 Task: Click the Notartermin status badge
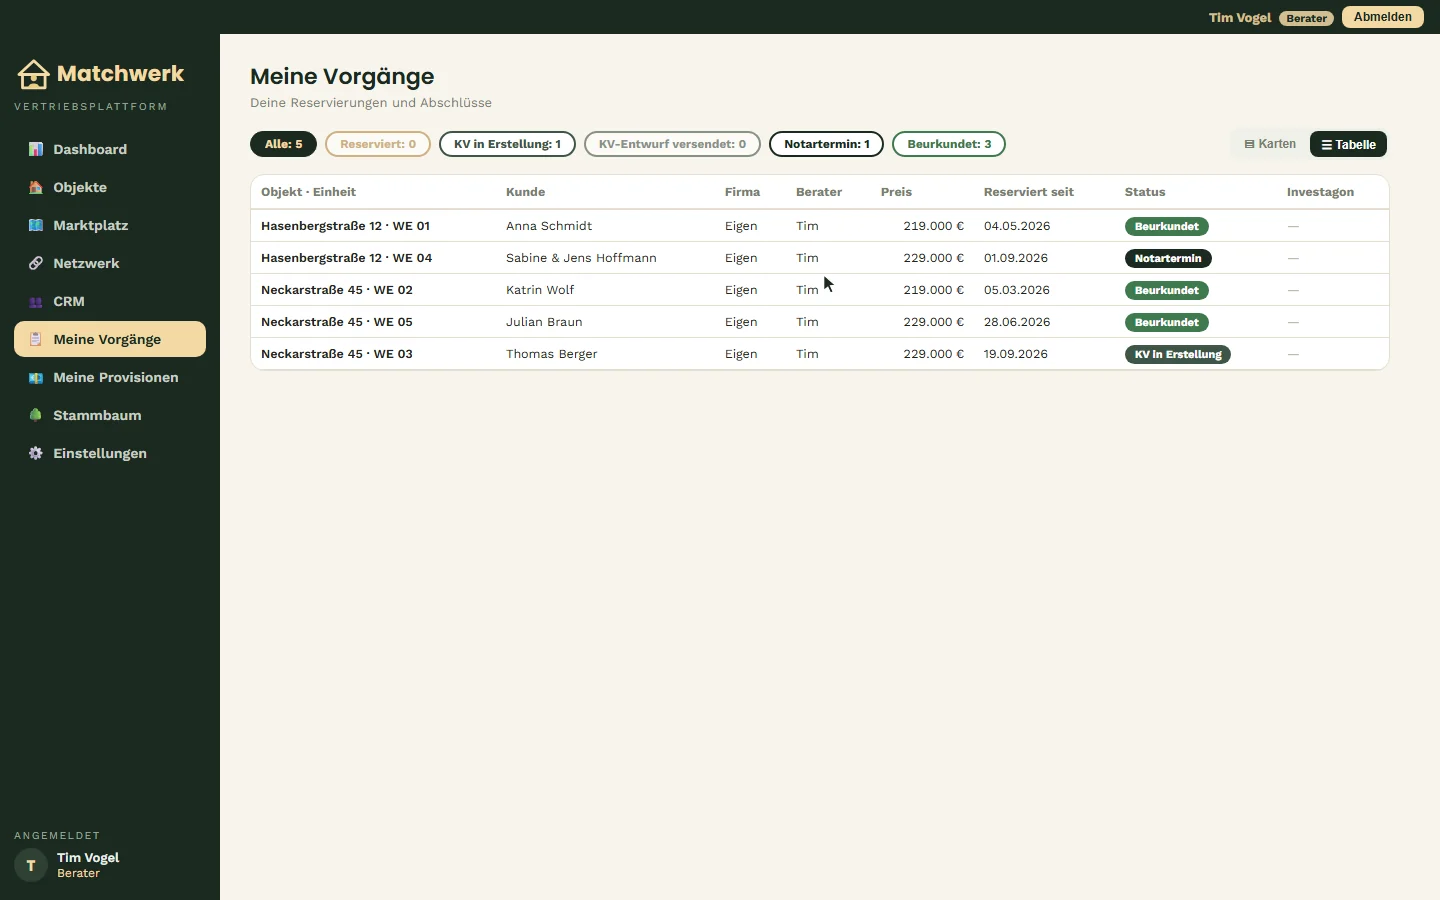1168,258
